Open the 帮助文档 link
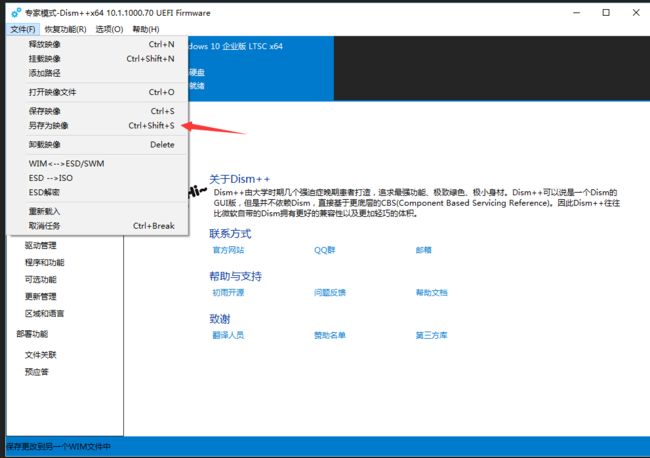650x458 pixels. tap(432, 293)
